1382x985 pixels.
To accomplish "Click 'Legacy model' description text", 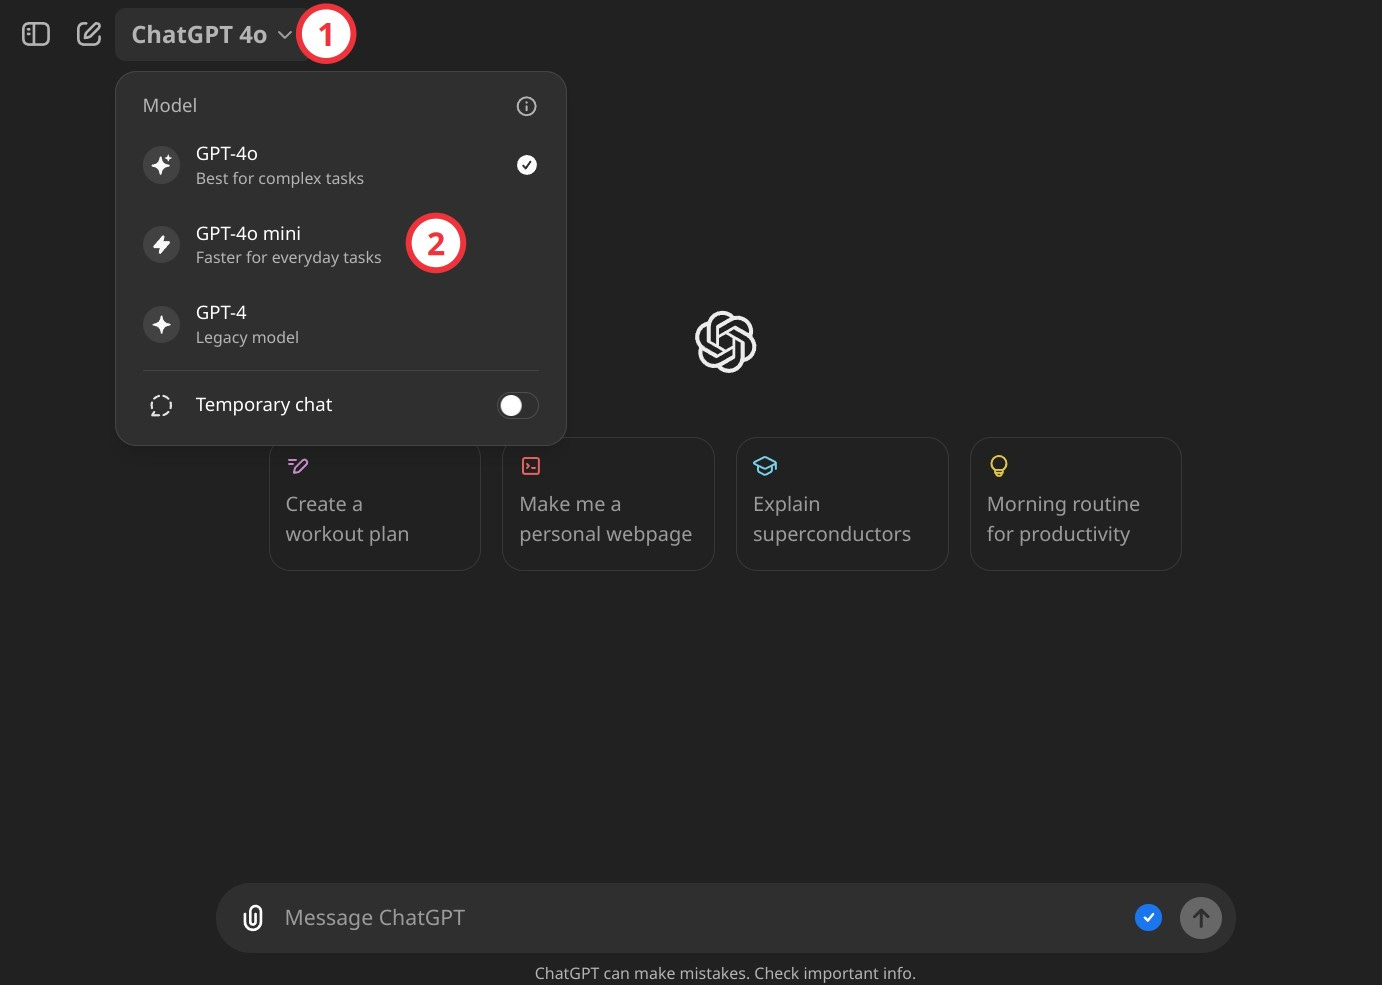I will pyautogui.click(x=247, y=338).
